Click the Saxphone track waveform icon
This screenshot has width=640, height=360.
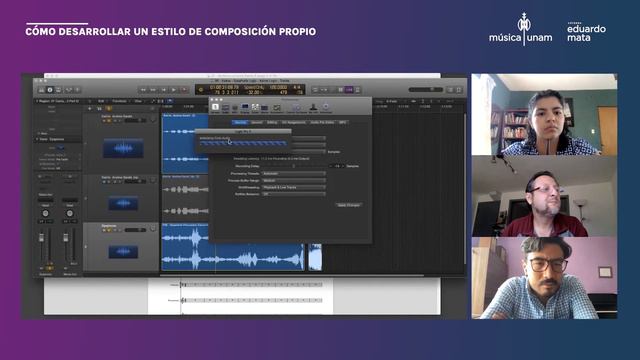pos(123,251)
